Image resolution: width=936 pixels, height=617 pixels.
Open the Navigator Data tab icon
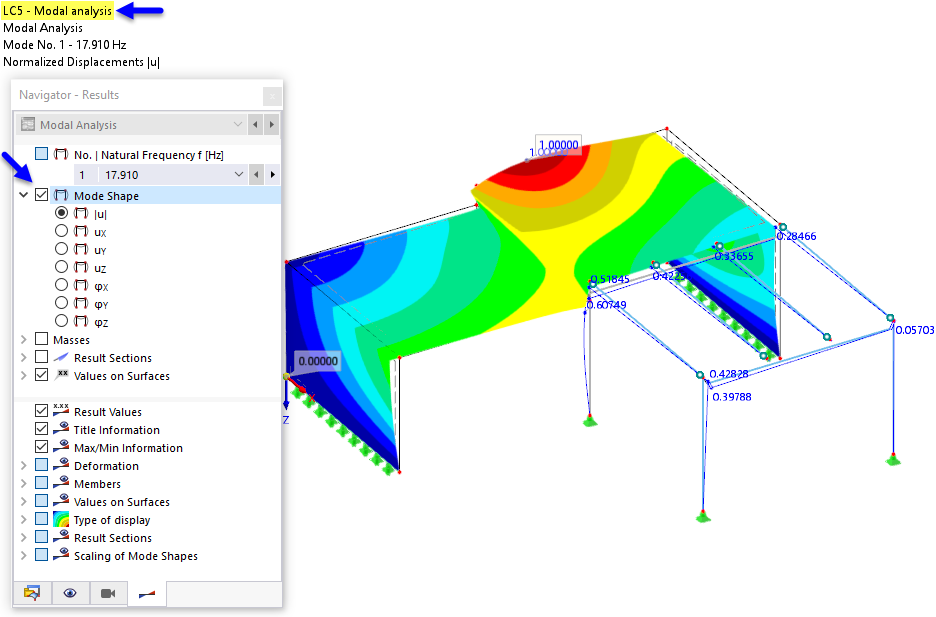[32, 593]
